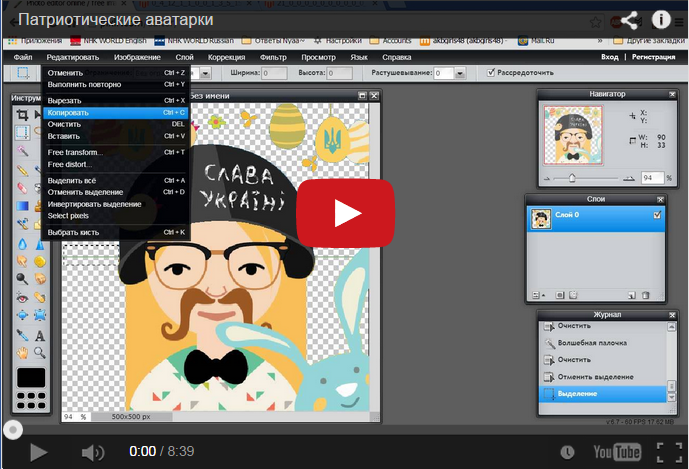
Task: Open Layer Styles icon in Слои panel
Action: pyautogui.click(x=573, y=295)
